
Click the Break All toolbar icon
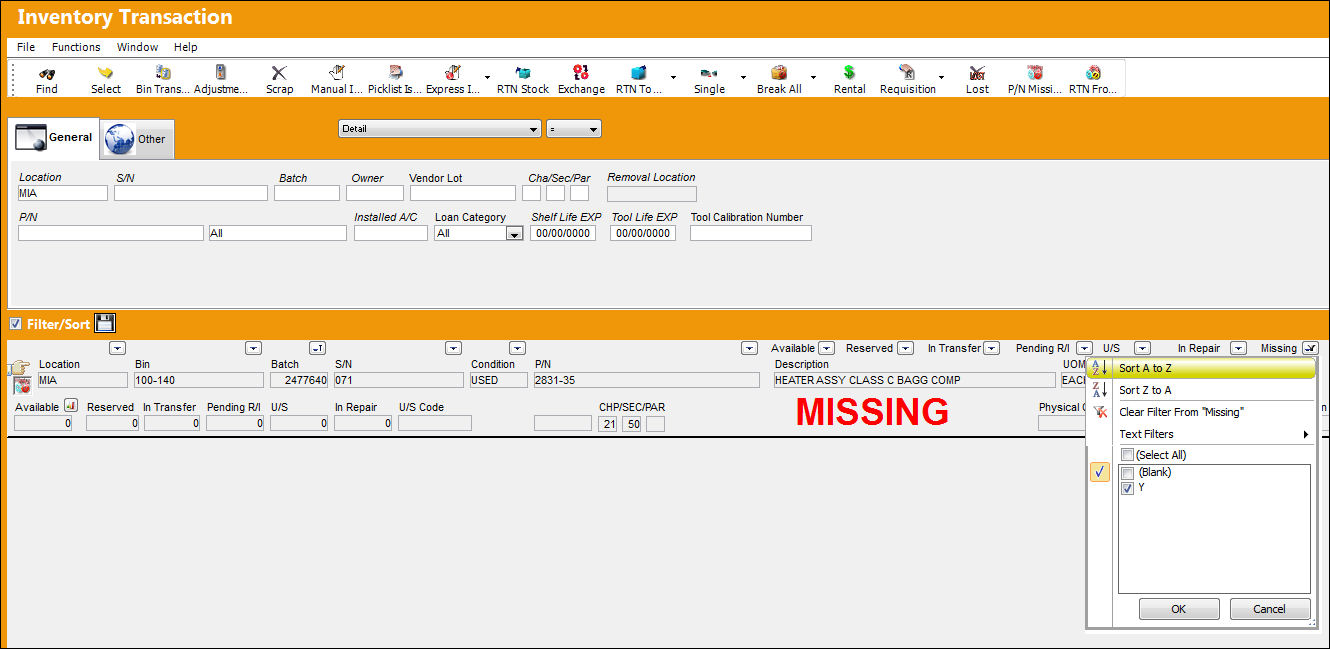pyautogui.click(x=779, y=73)
